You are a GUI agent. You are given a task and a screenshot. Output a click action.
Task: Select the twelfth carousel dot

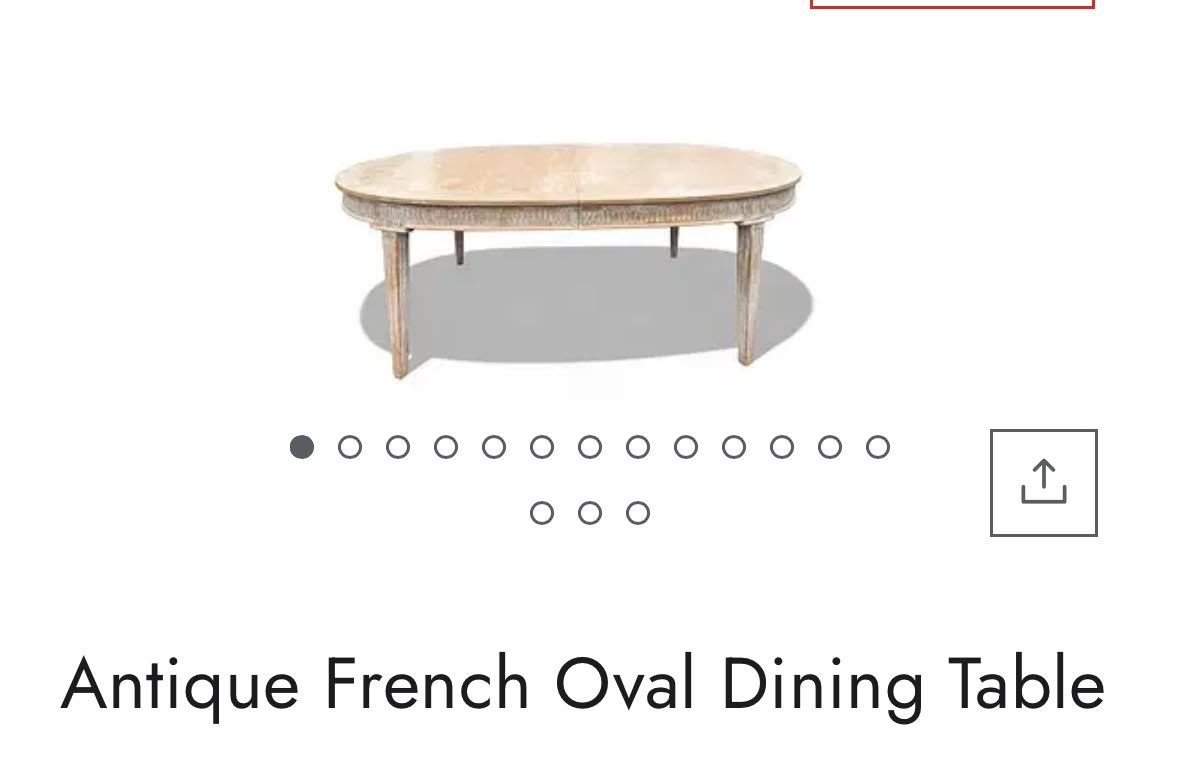pos(830,447)
